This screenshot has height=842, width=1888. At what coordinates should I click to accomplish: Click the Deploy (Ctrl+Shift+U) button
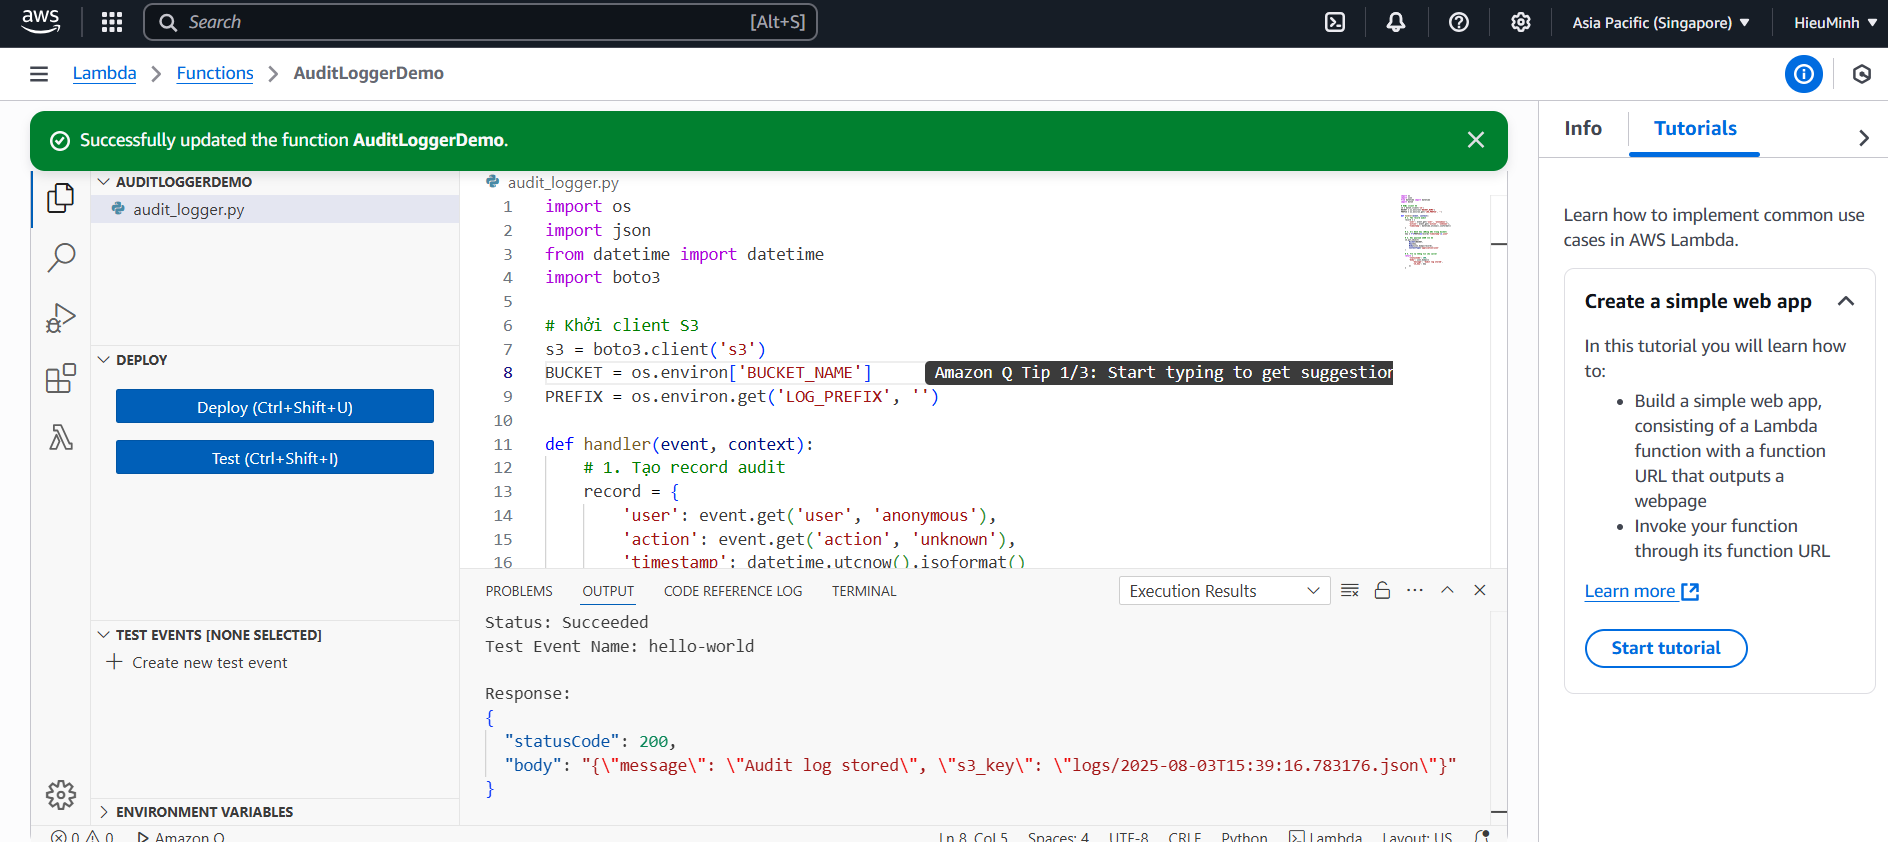275,406
